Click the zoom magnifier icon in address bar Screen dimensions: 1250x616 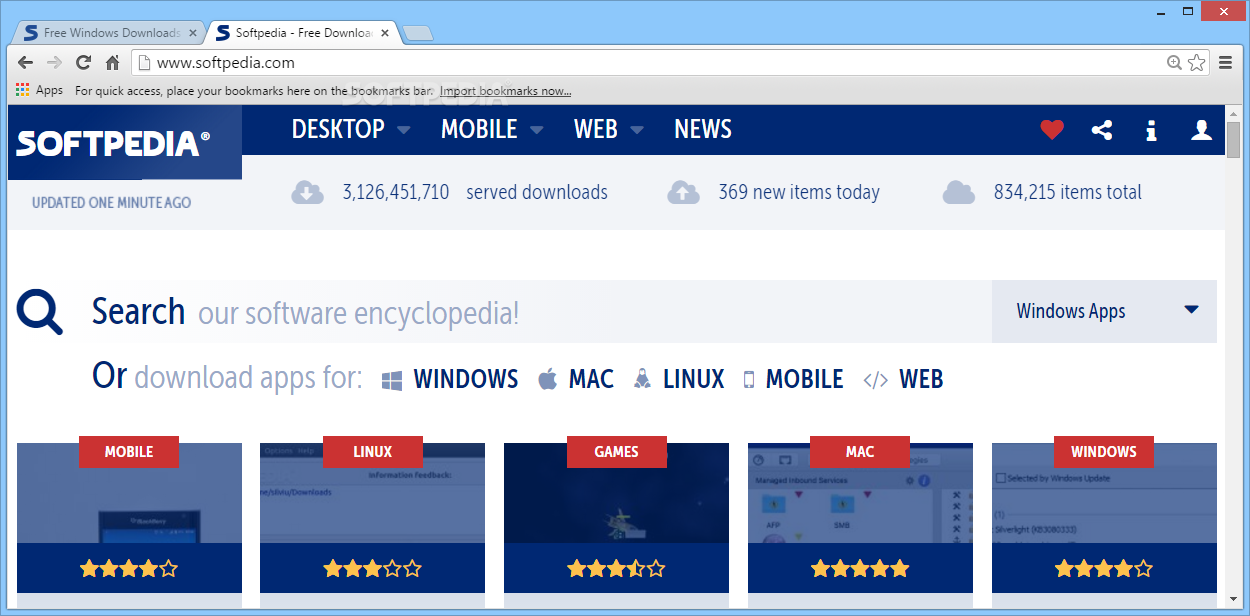coord(1175,63)
